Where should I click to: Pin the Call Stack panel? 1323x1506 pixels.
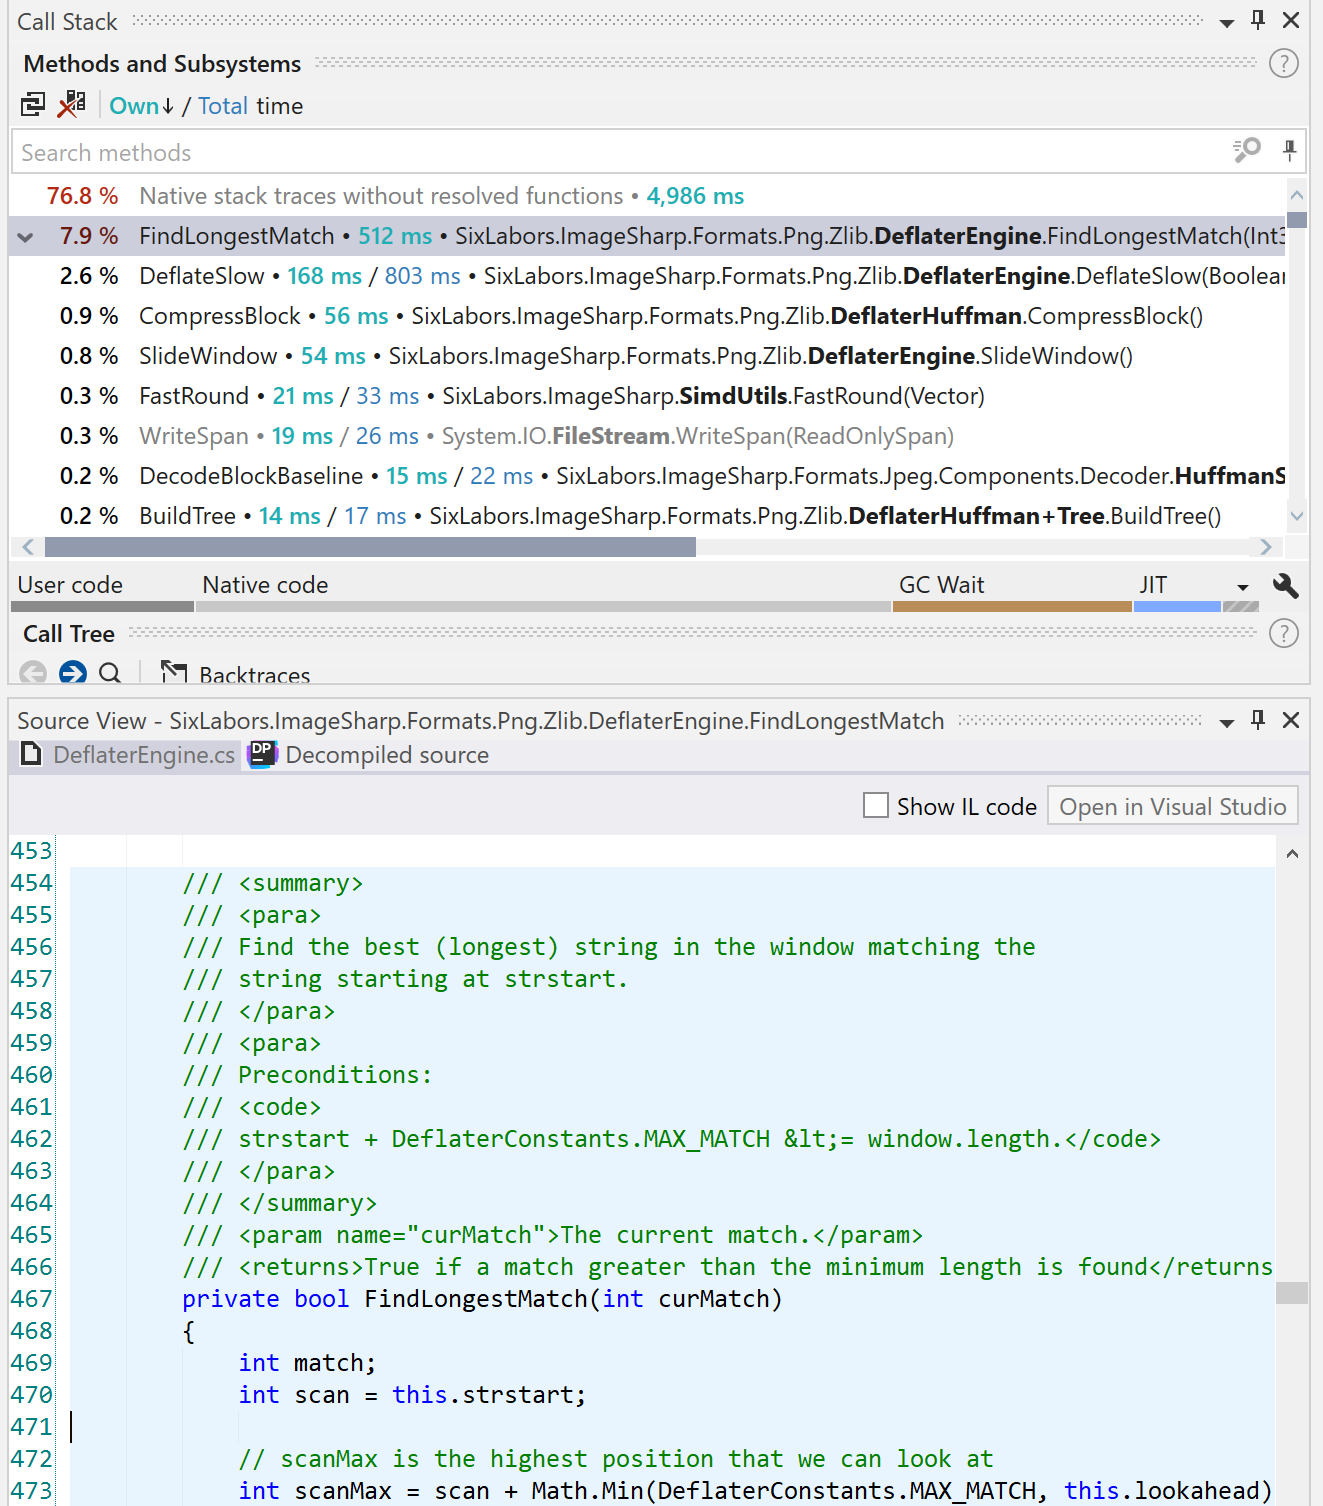pyautogui.click(x=1258, y=20)
